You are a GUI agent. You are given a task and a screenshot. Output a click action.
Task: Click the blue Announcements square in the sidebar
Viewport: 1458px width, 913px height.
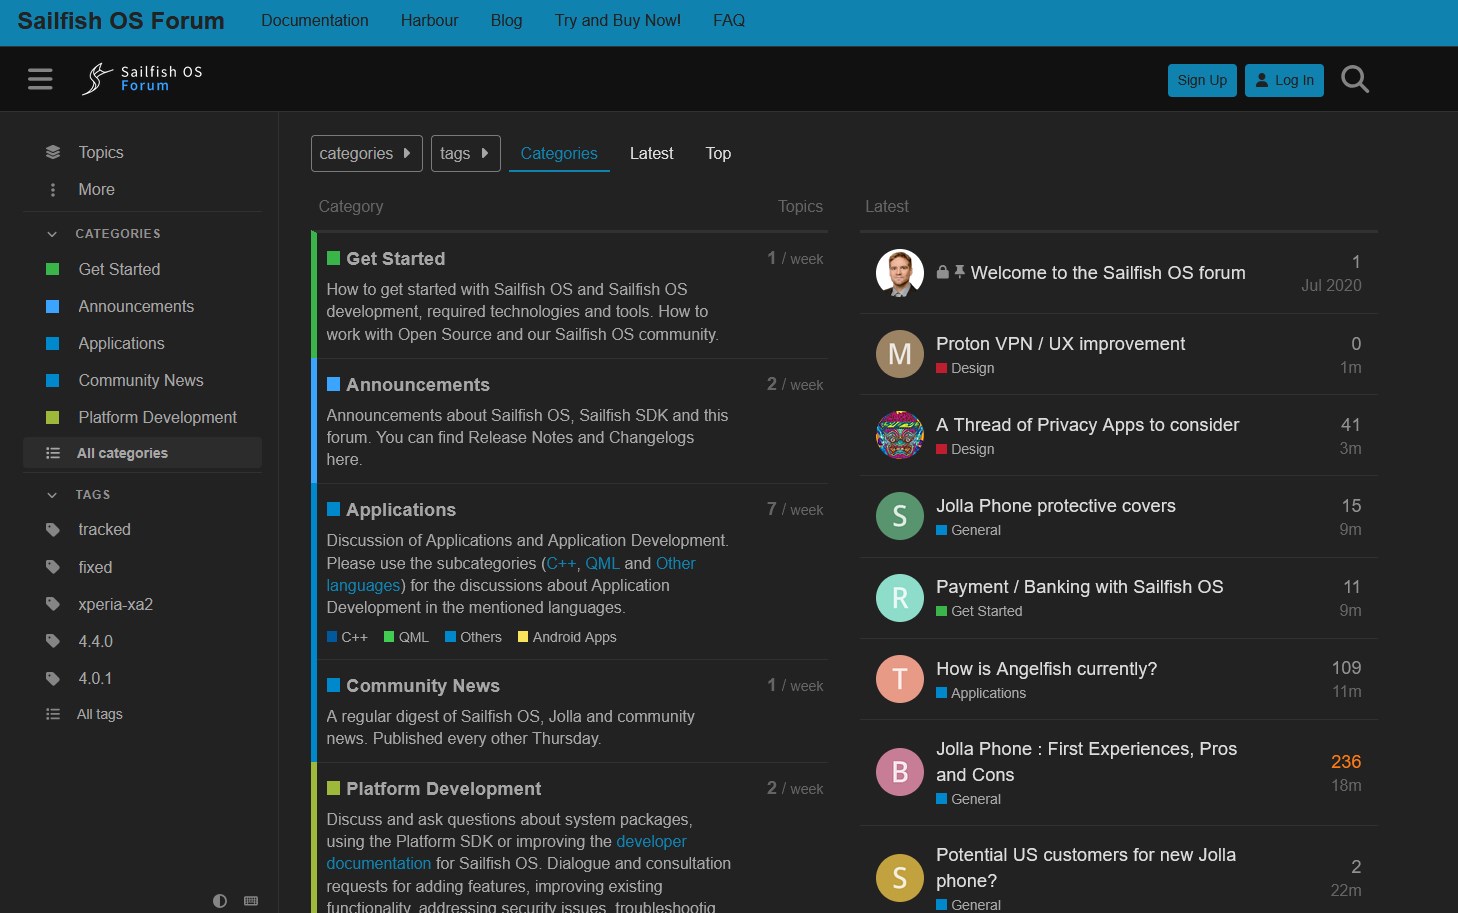click(x=53, y=306)
